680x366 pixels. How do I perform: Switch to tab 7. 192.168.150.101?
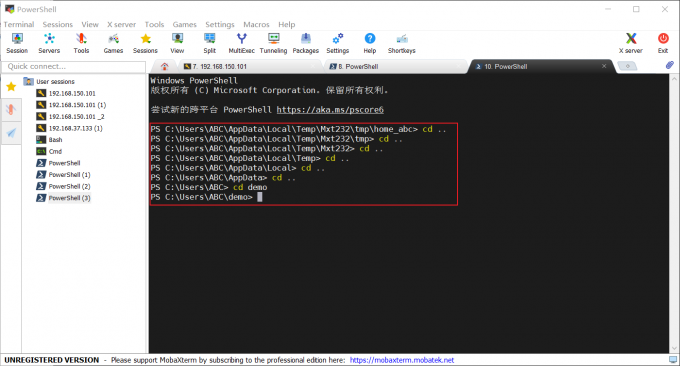point(249,66)
